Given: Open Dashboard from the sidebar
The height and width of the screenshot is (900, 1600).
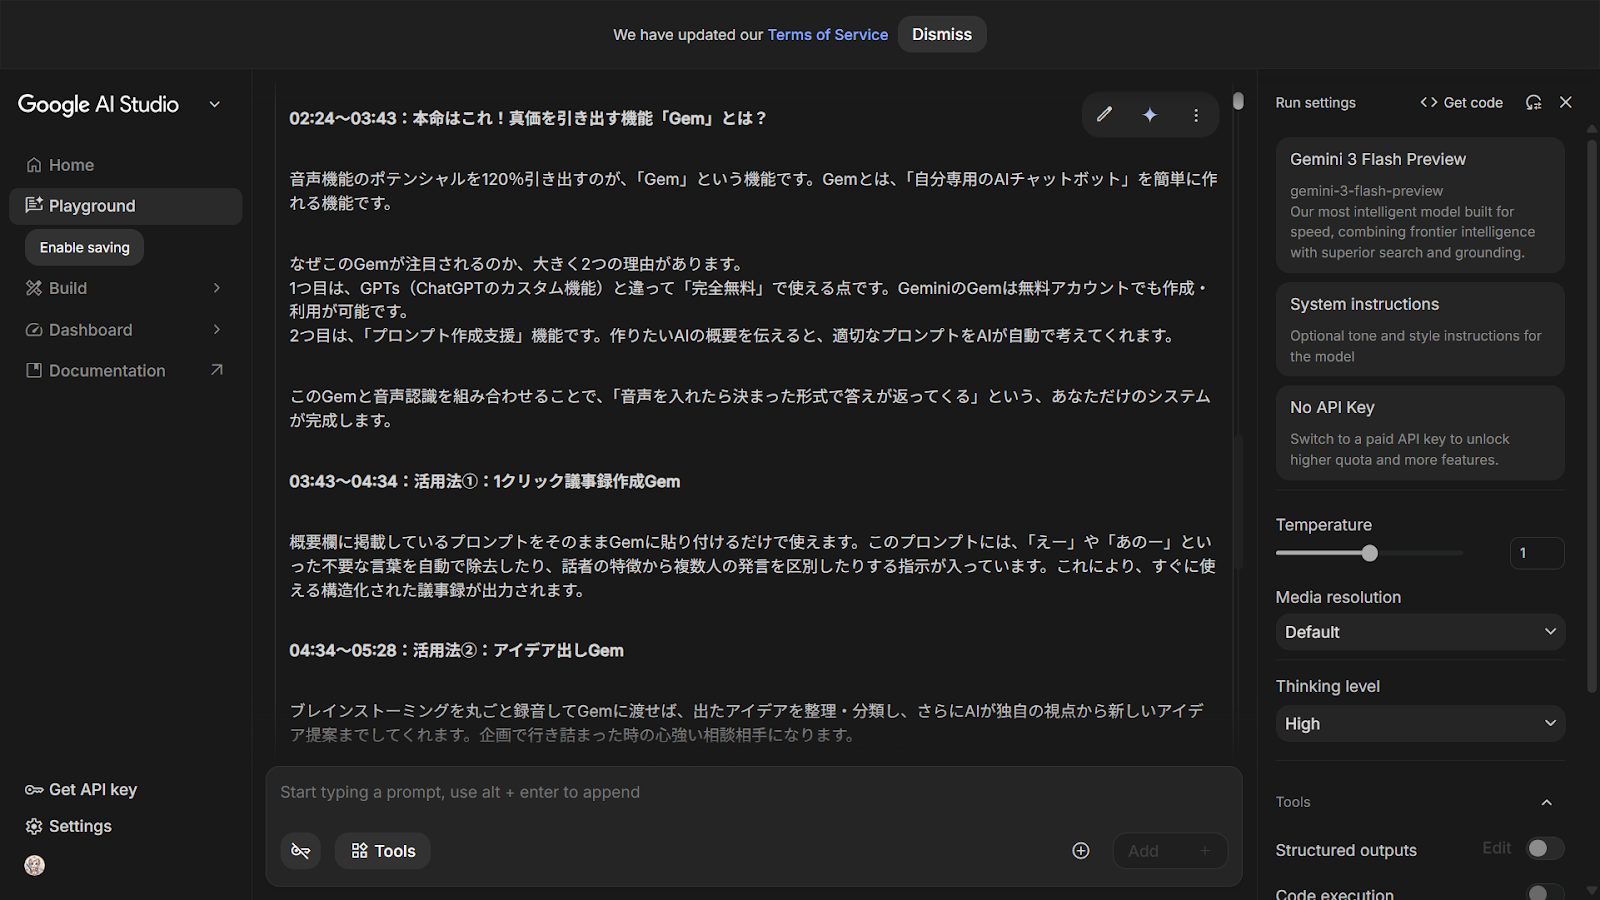Looking at the screenshot, I should [x=90, y=330].
